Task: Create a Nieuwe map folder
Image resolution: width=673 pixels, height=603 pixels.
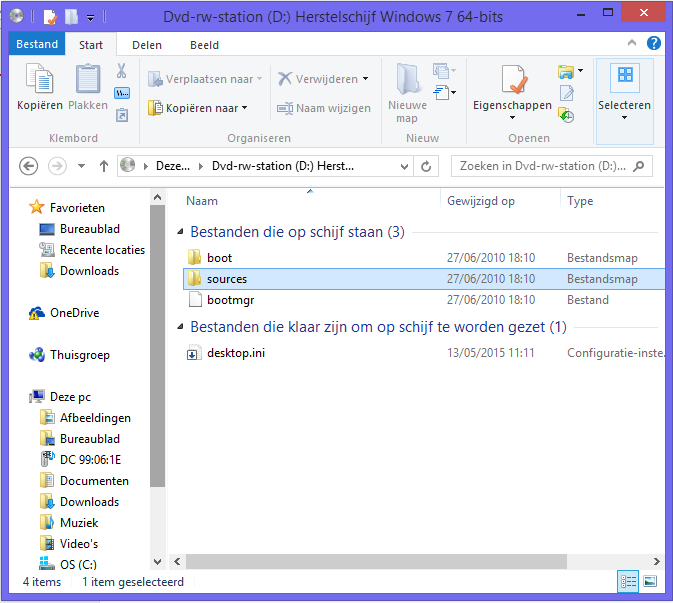Action: [407, 93]
